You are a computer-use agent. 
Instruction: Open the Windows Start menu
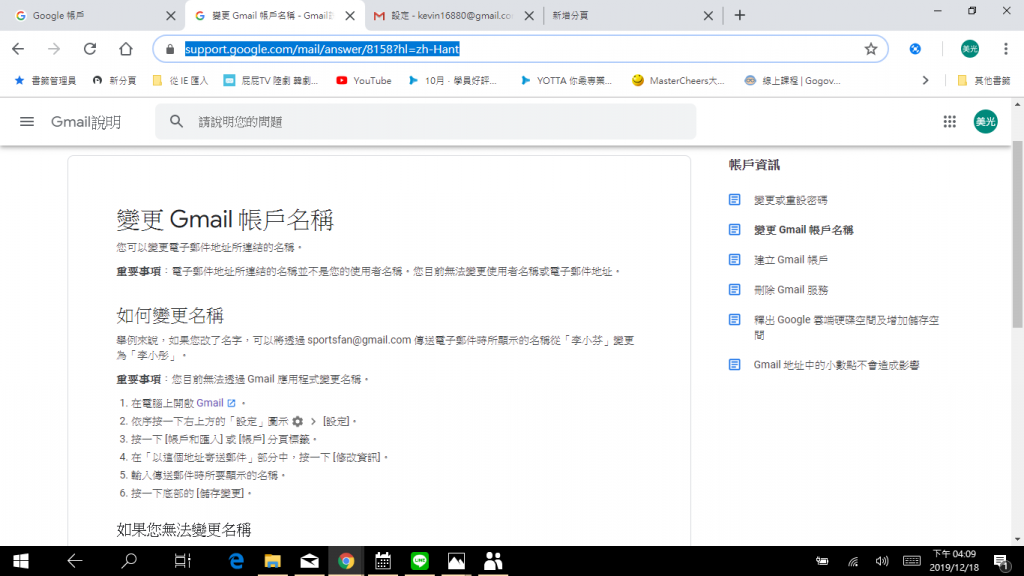point(21,561)
